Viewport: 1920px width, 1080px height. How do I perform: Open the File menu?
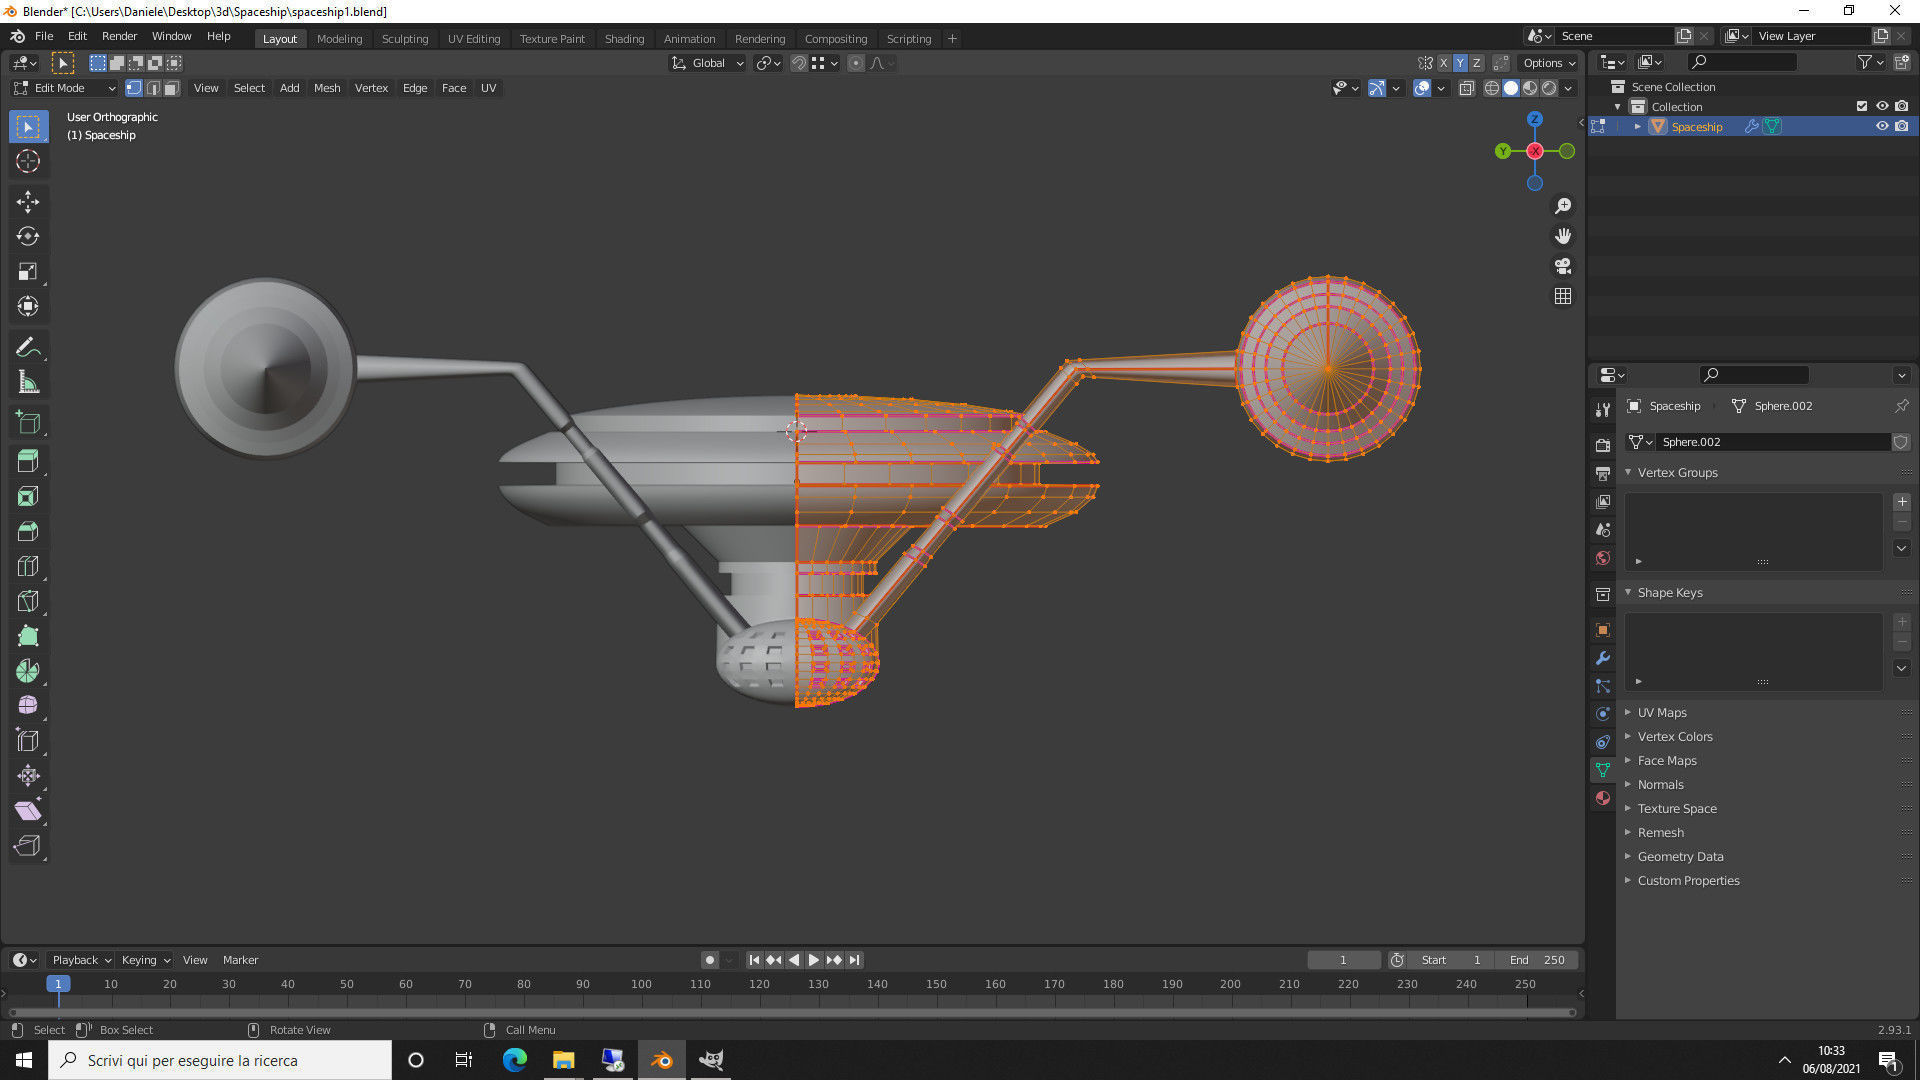click(x=44, y=36)
